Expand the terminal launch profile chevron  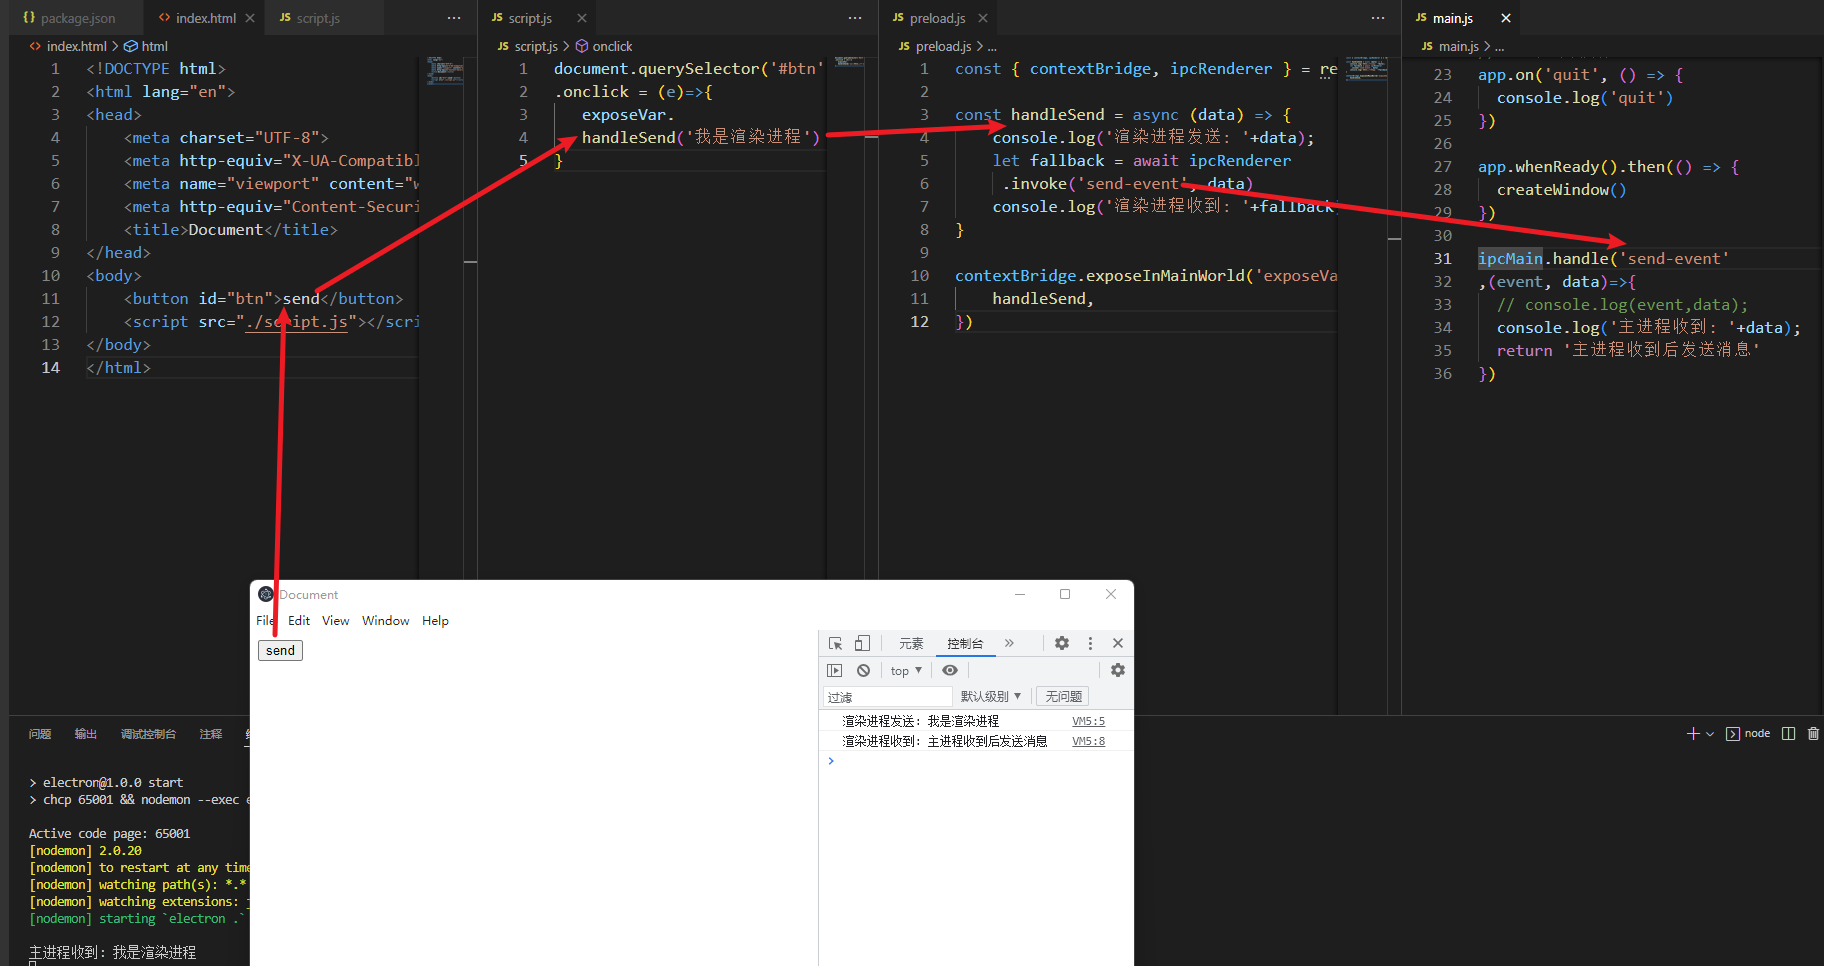1710,734
